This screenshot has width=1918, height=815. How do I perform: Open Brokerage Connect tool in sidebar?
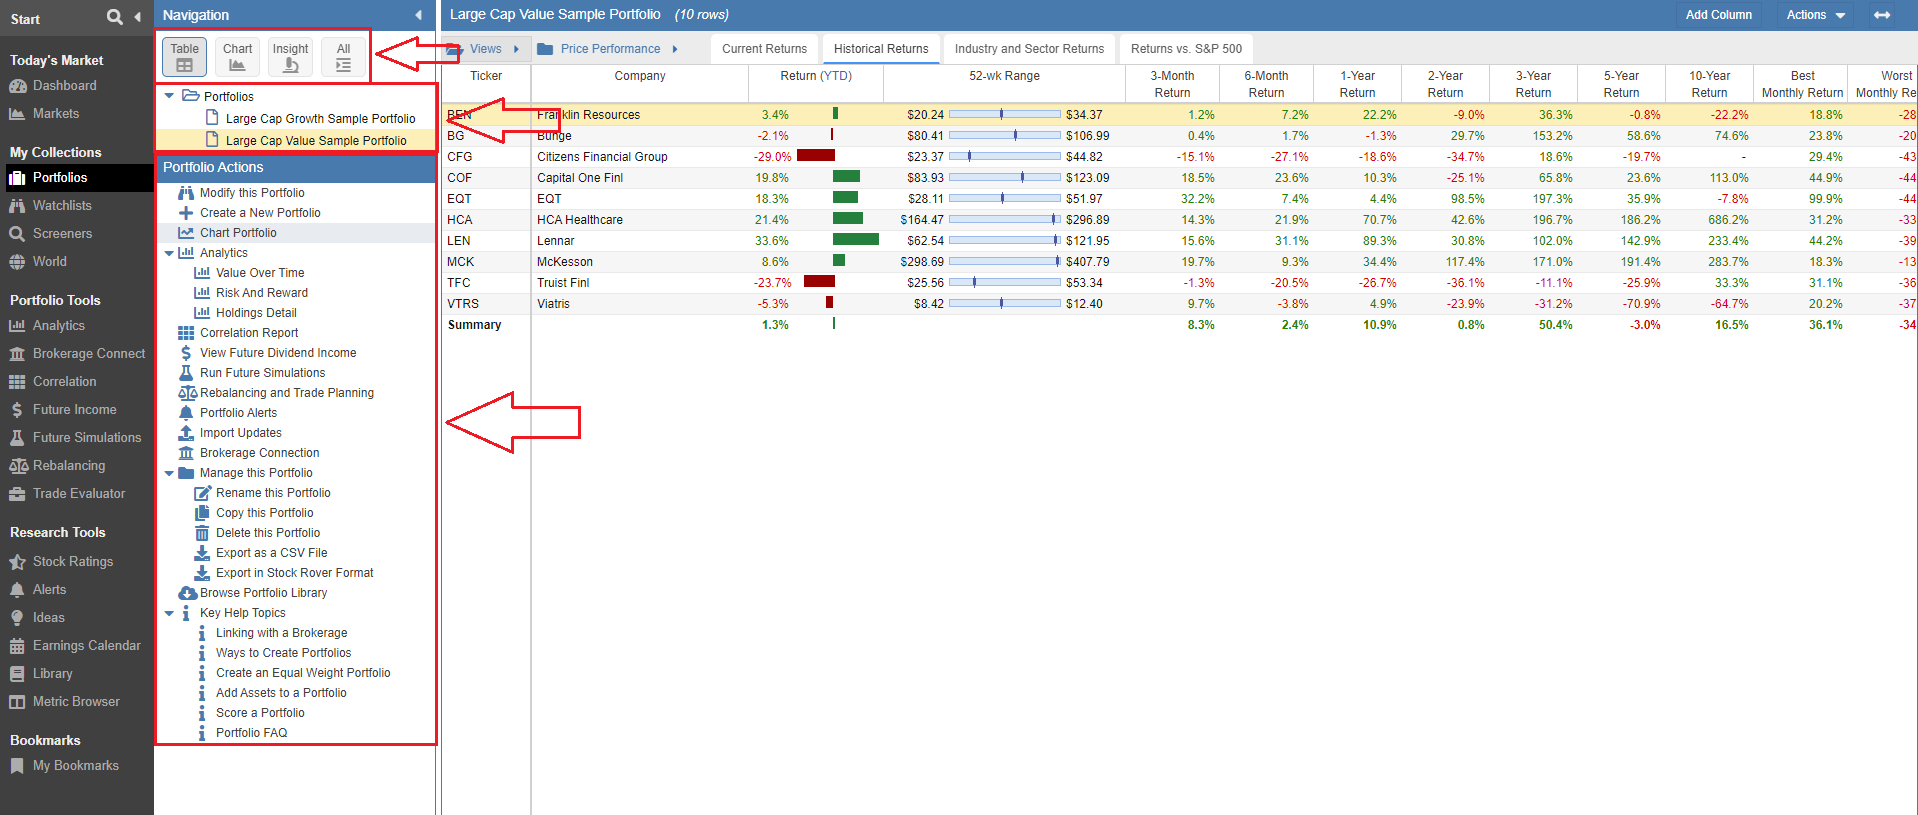[x=88, y=354]
